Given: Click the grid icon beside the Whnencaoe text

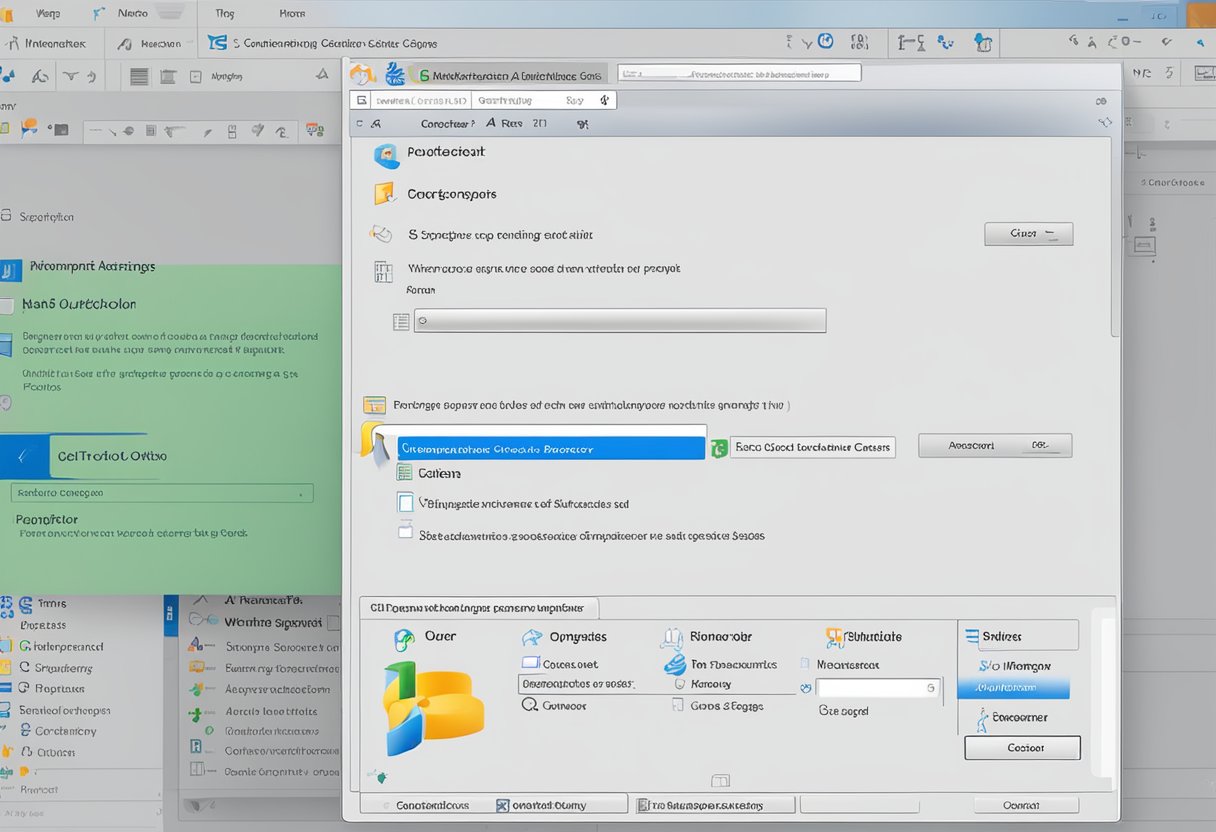Looking at the screenshot, I should coord(383,272).
